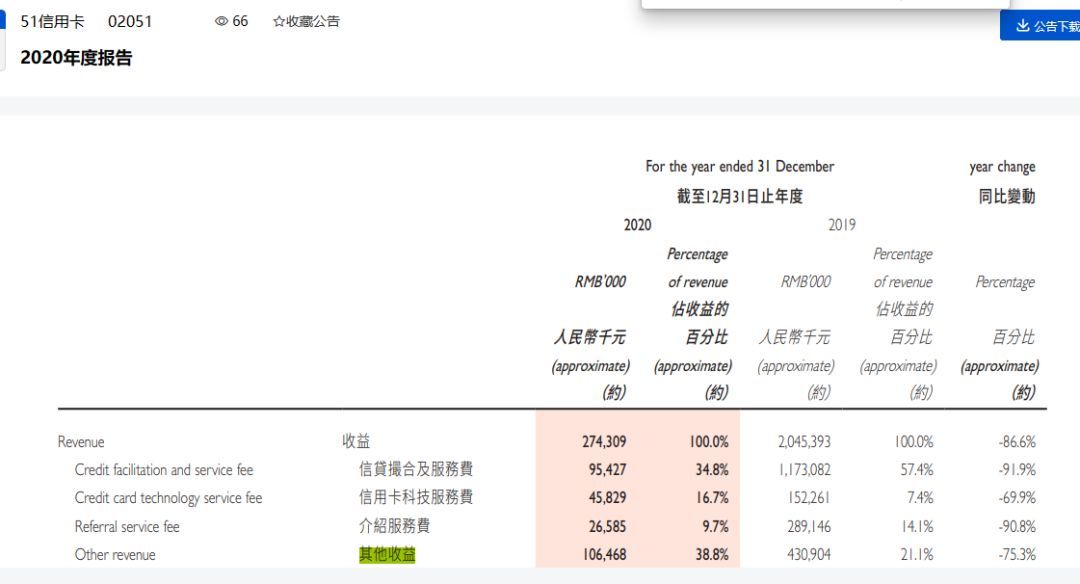The image size is (1080, 584).
Task: Select the Credit card technology service fee label
Action: (x=168, y=497)
